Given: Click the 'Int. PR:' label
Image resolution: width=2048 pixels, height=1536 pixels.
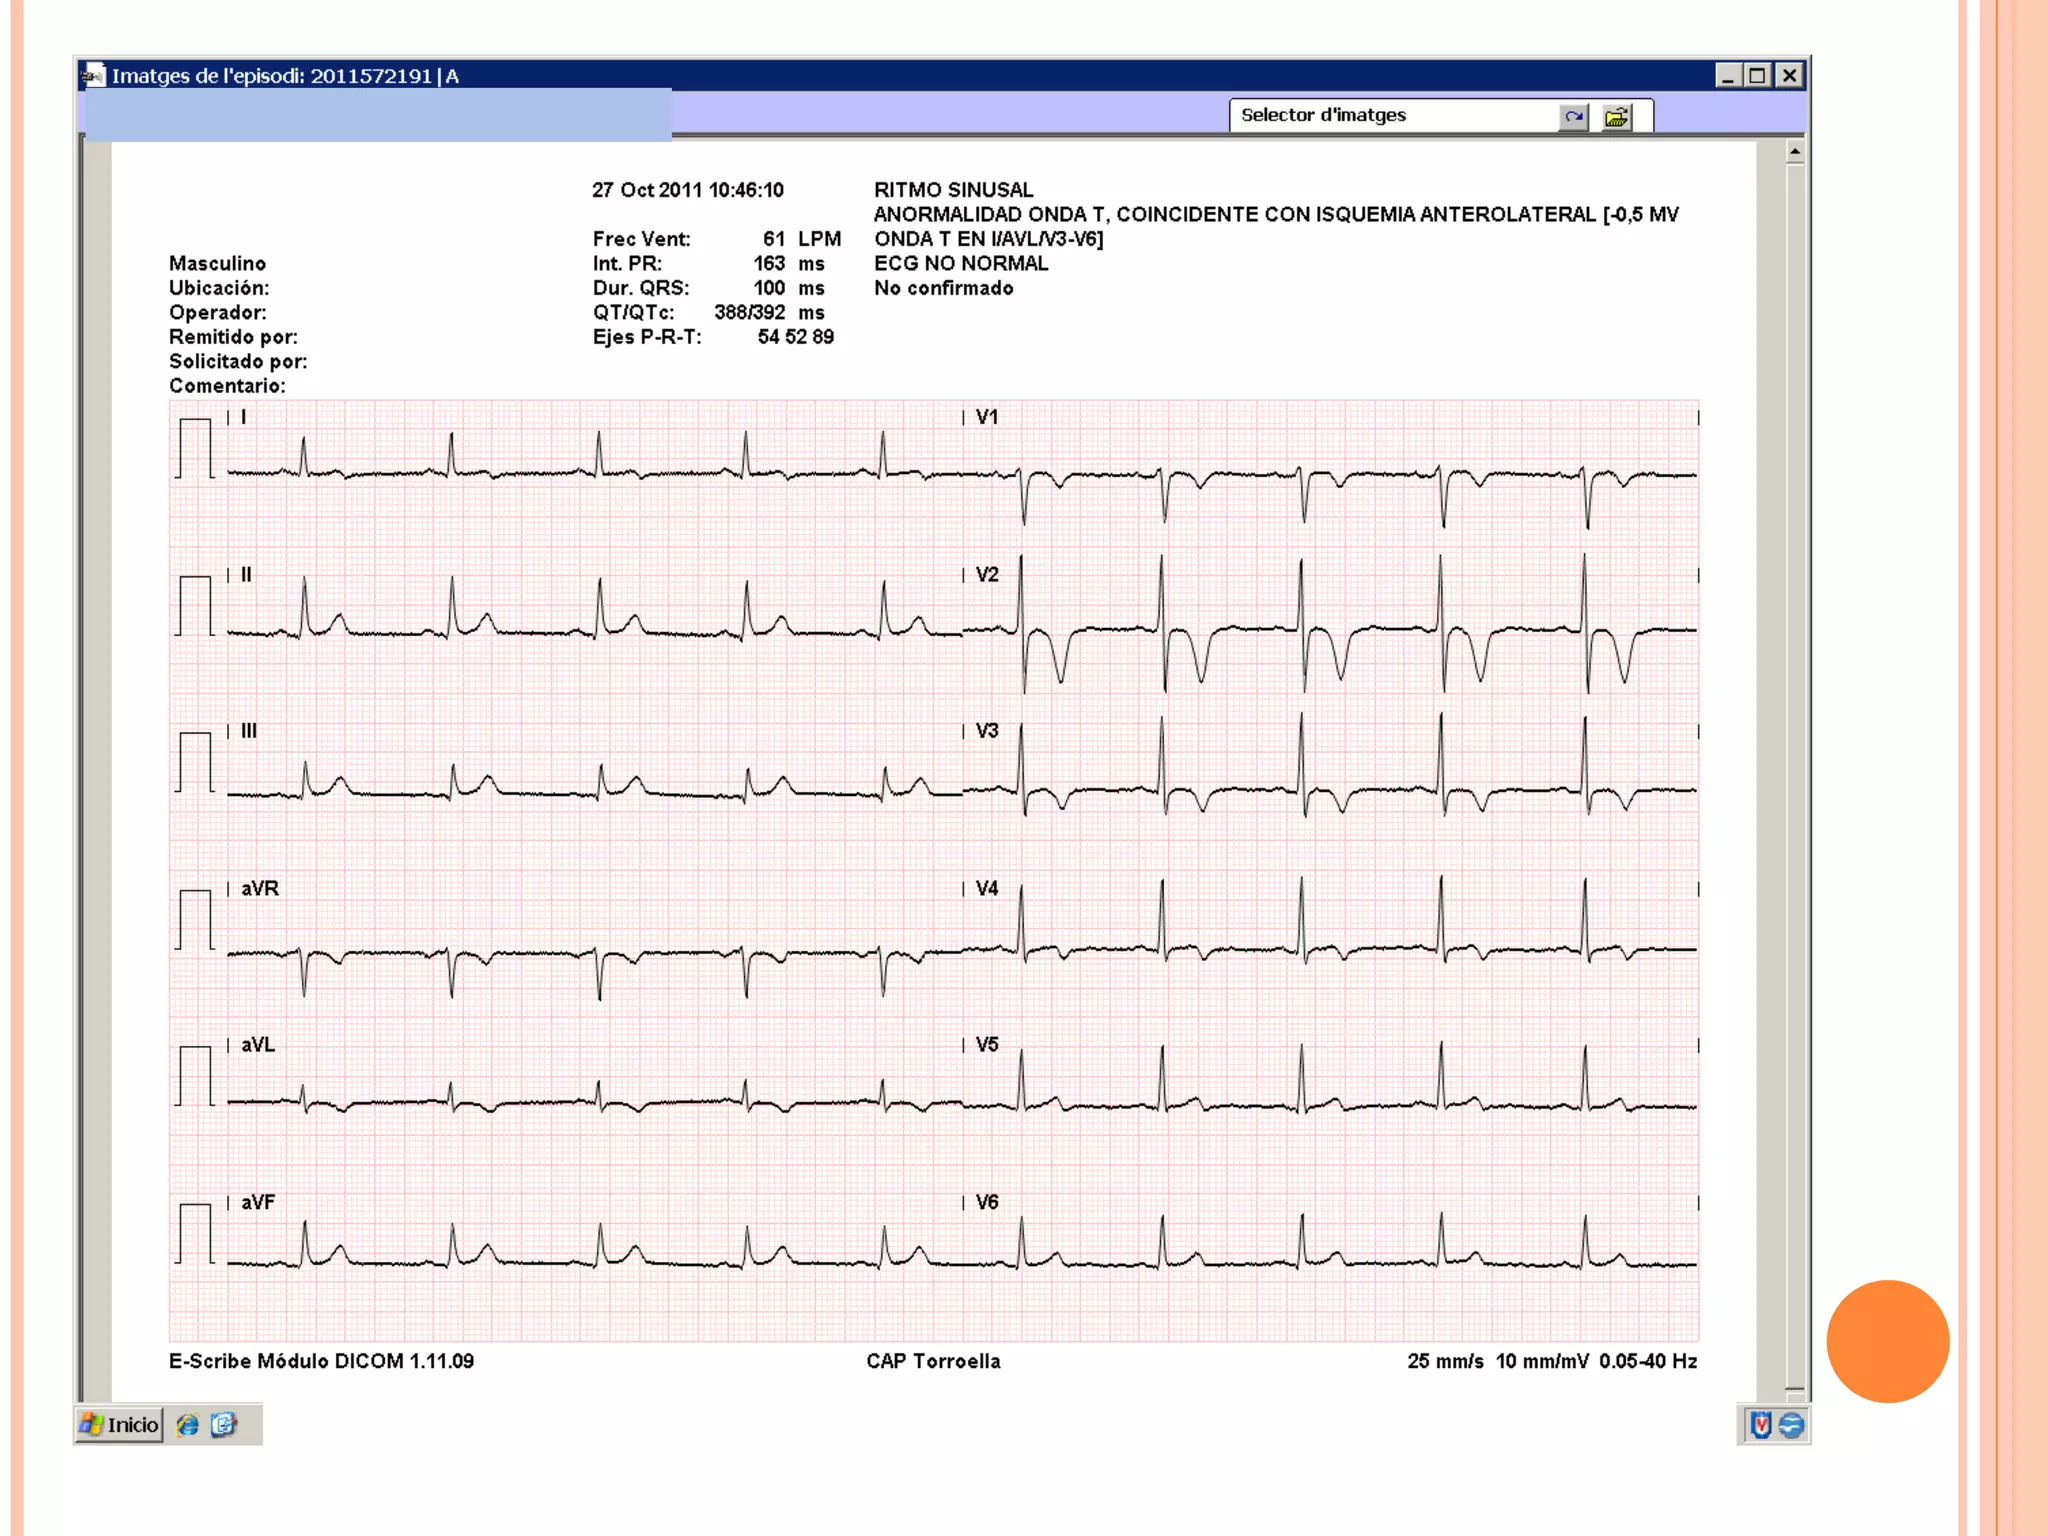Looking at the screenshot, I should point(627,264).
